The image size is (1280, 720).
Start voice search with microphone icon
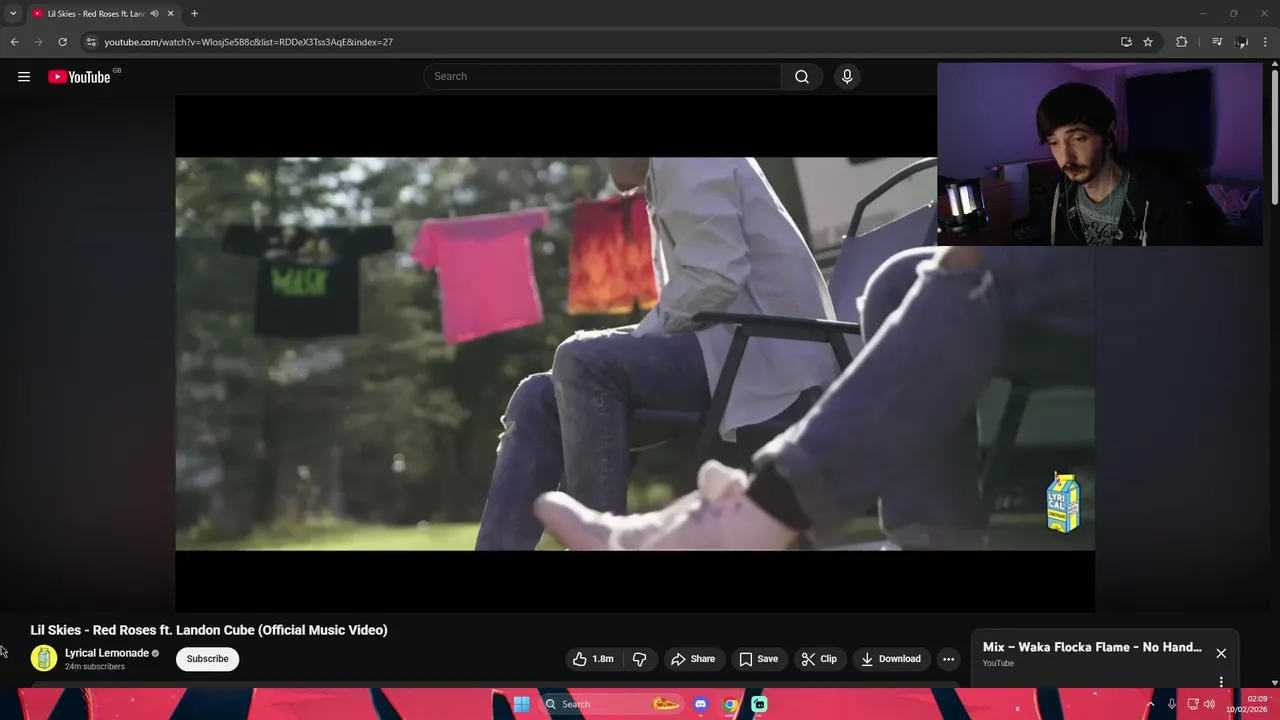[x=847, y=77]
